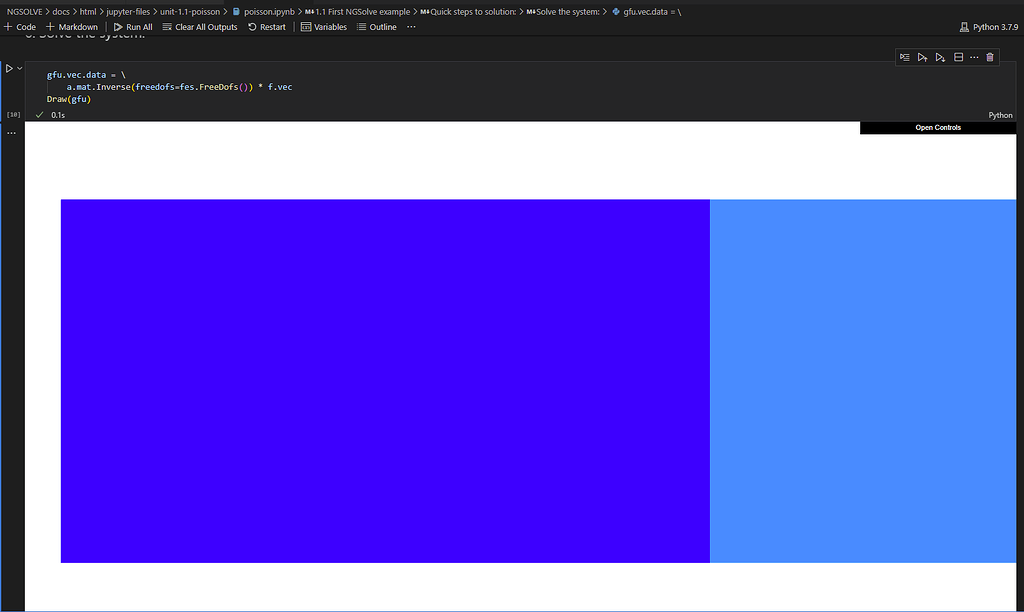Run All notebook cells
1024x612 pixels.
(133, 27)
